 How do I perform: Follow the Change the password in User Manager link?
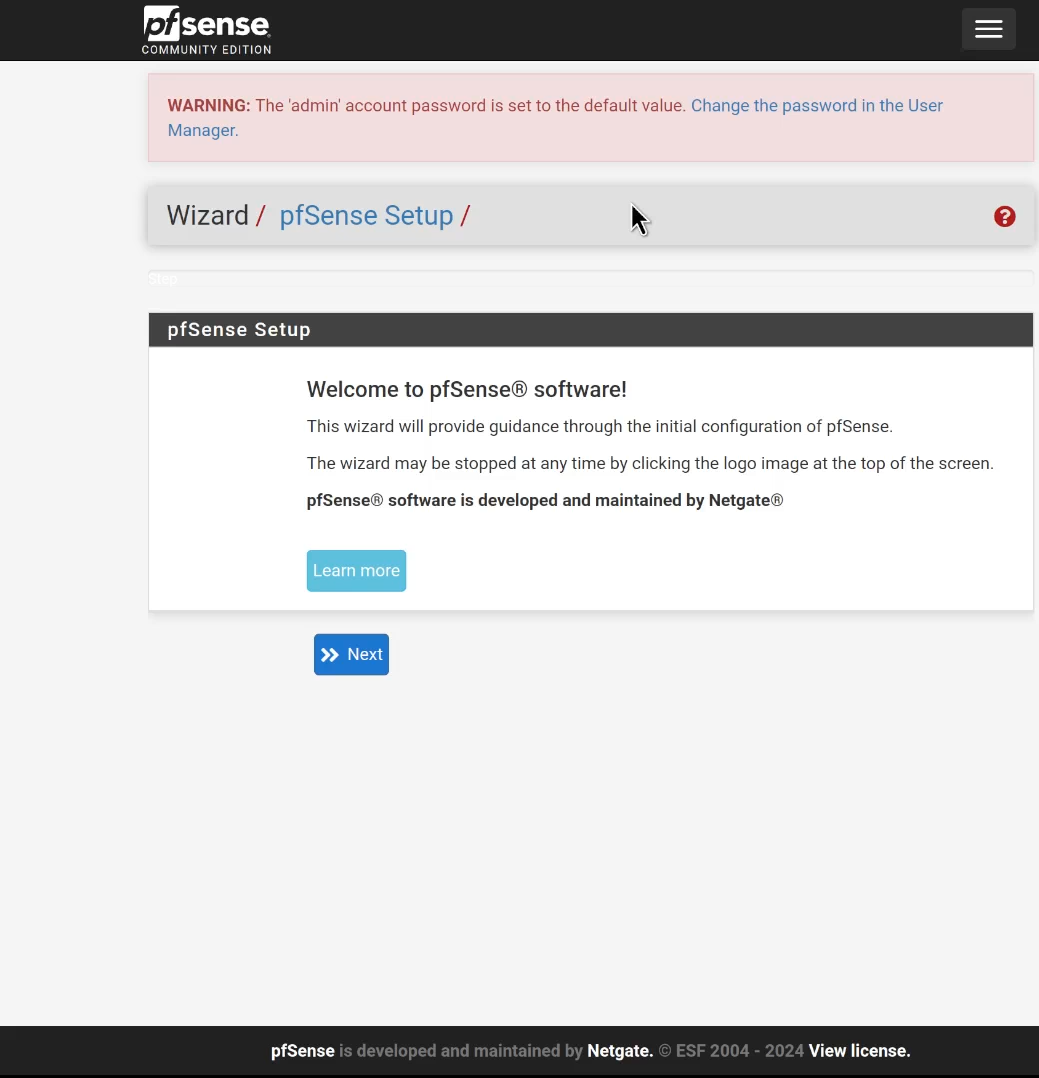(555, 118)
